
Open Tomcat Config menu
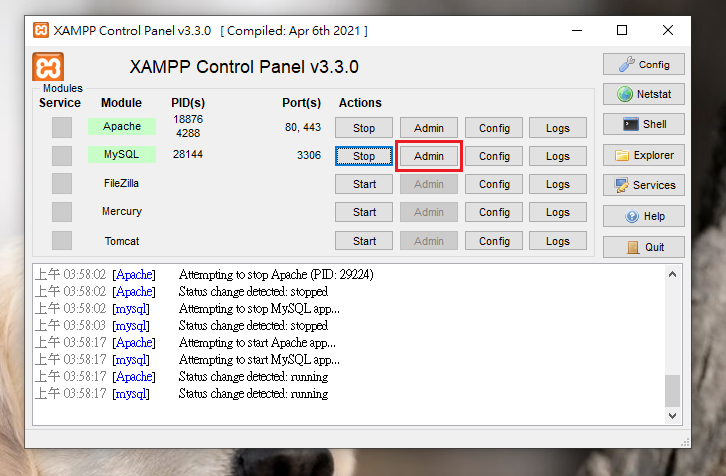494,241
